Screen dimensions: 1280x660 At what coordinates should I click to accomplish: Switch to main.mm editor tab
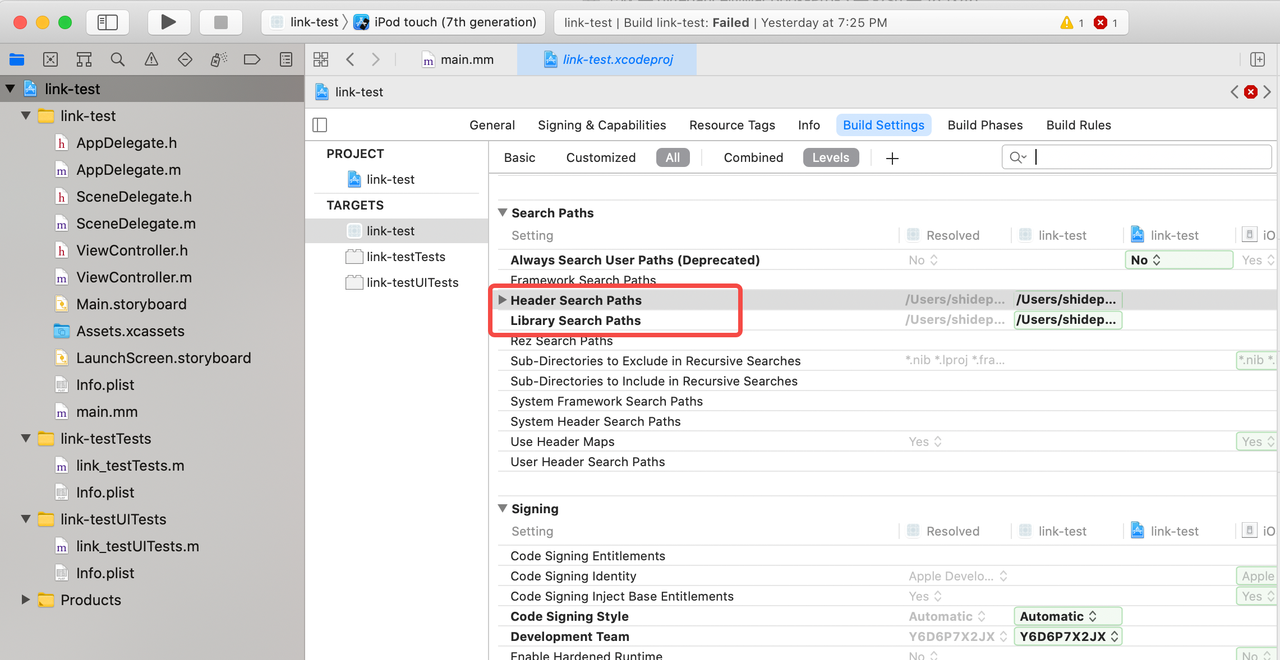(x=458, y=59)
